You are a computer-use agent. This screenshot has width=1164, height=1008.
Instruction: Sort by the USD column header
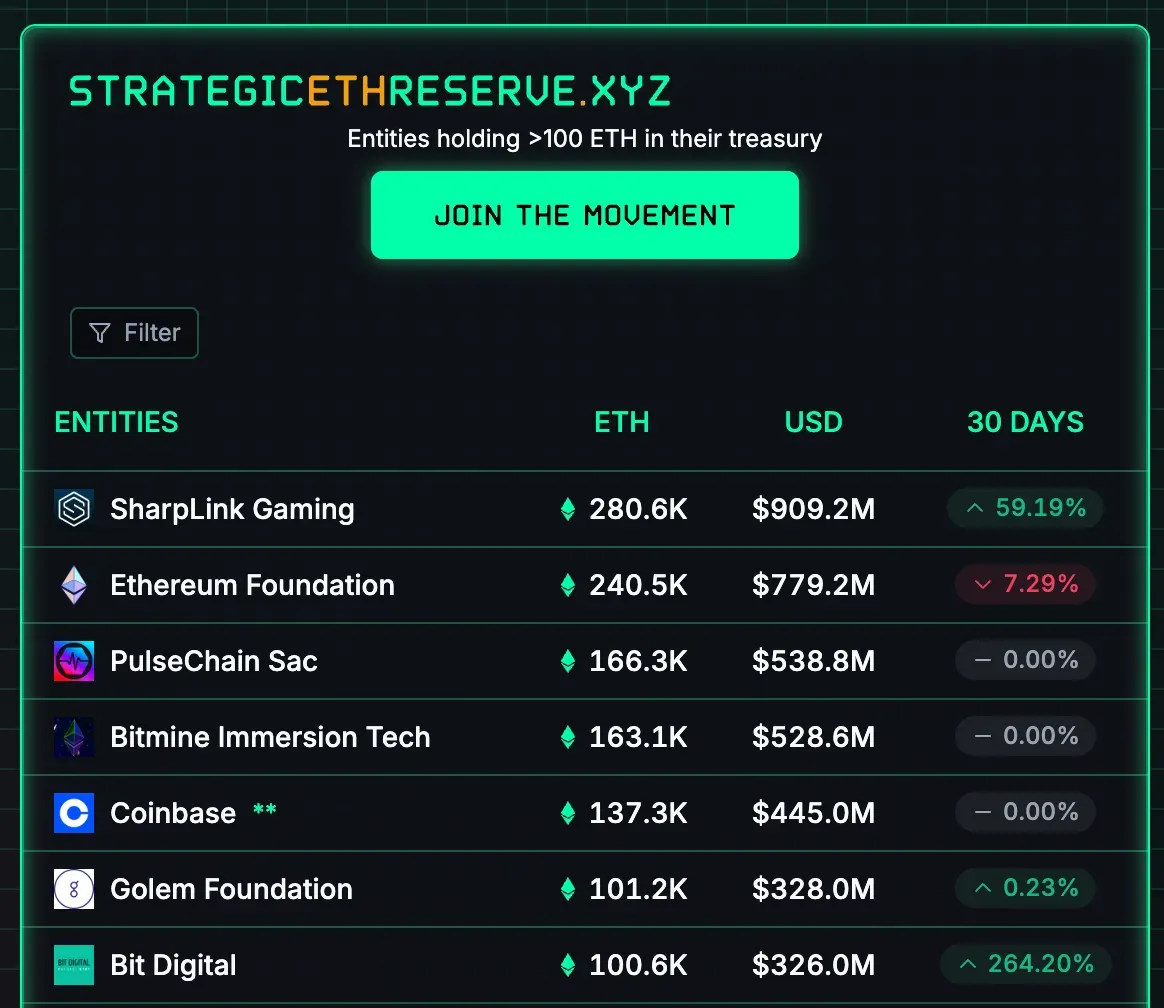point(813,422)
